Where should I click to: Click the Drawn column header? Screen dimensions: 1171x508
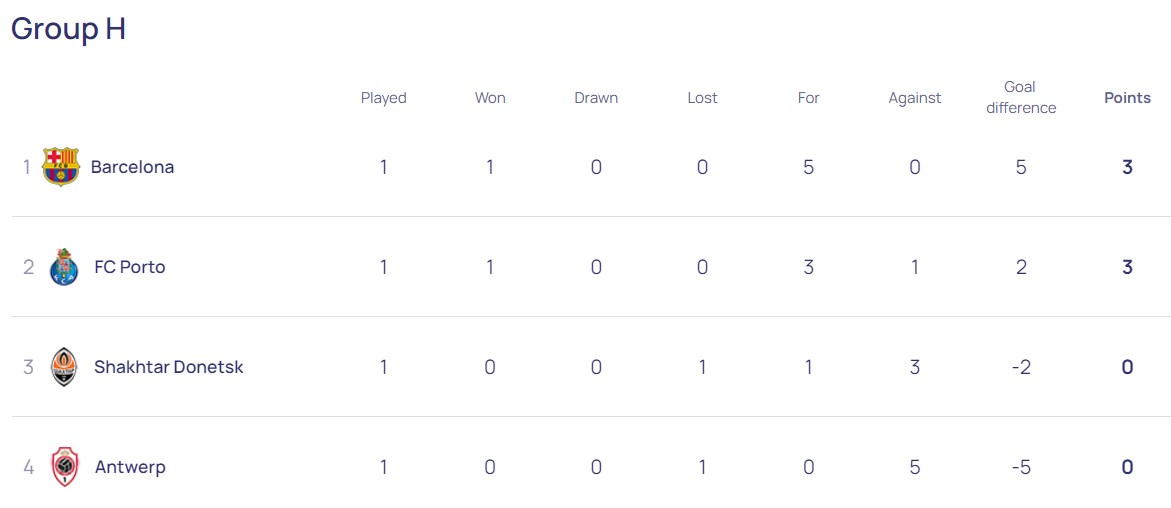coord(596,98)
